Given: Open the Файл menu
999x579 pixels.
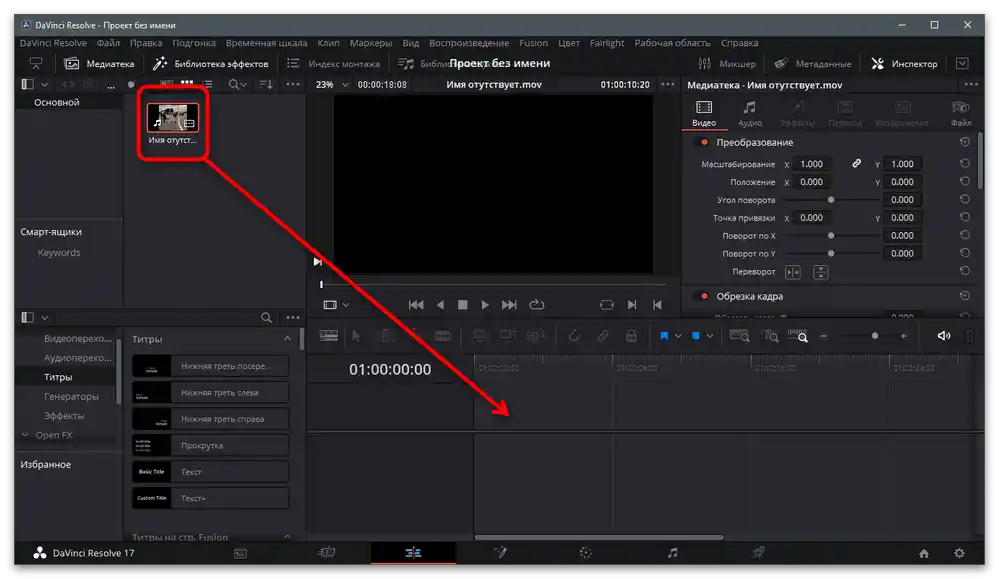Looking at the screenshot, I should pos(108,43).
